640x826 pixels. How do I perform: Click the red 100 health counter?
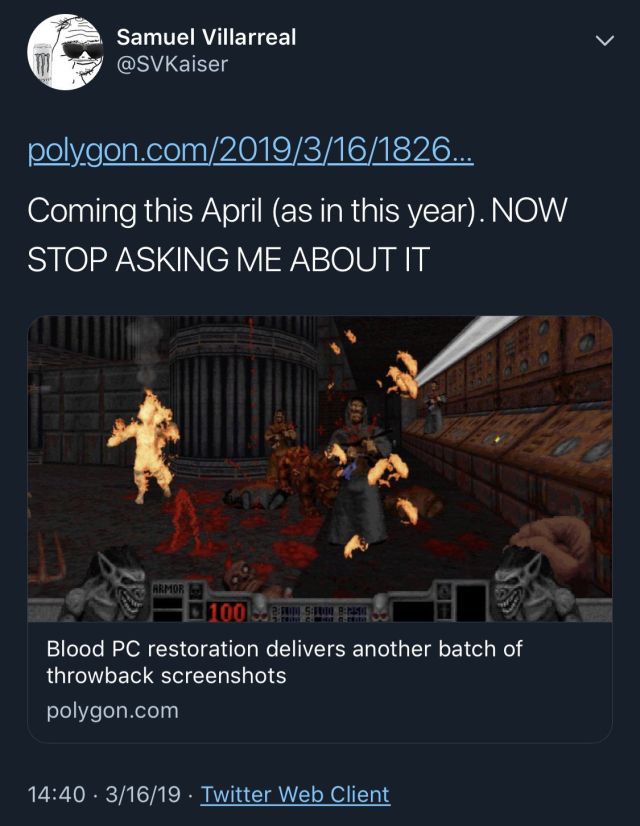click(227, 612)
